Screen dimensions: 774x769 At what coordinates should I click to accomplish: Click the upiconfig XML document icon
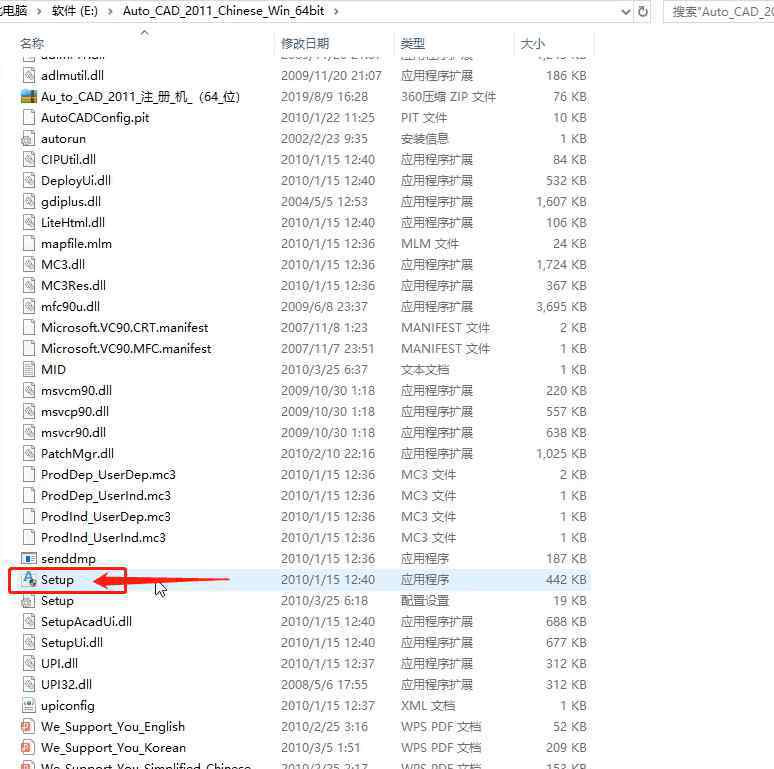pos(29,706)
